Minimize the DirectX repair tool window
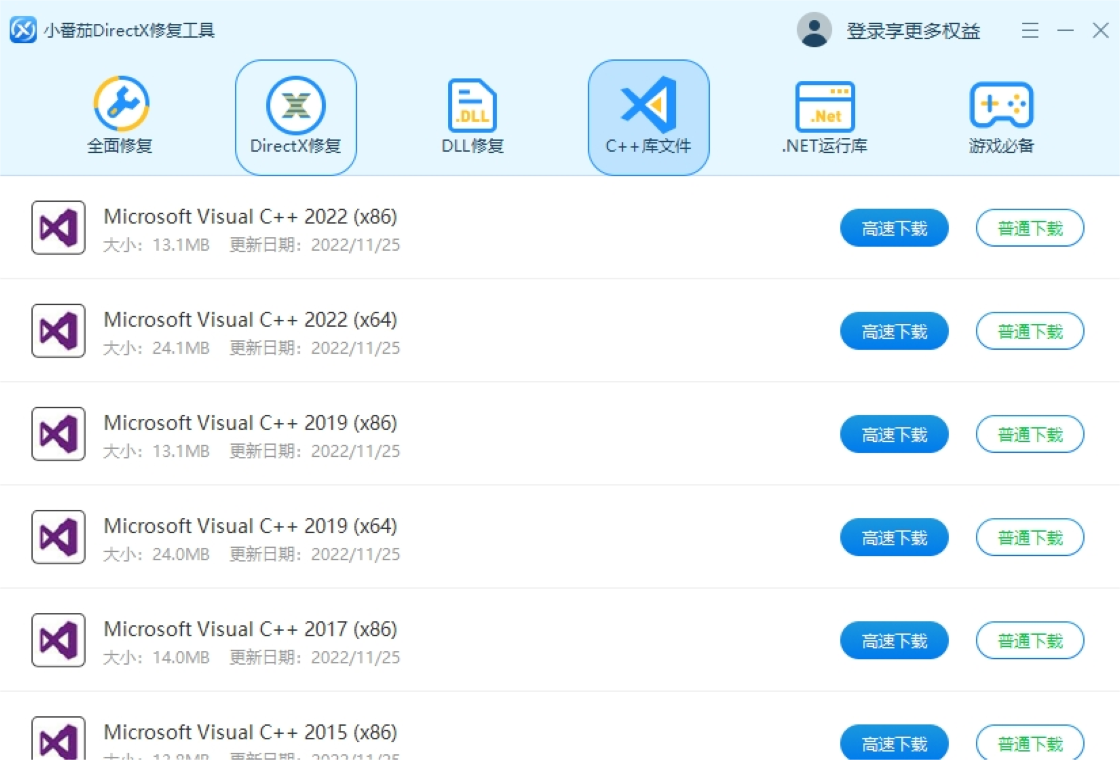Viewport: 1120px width, 760px height. tap(1066, 30)
